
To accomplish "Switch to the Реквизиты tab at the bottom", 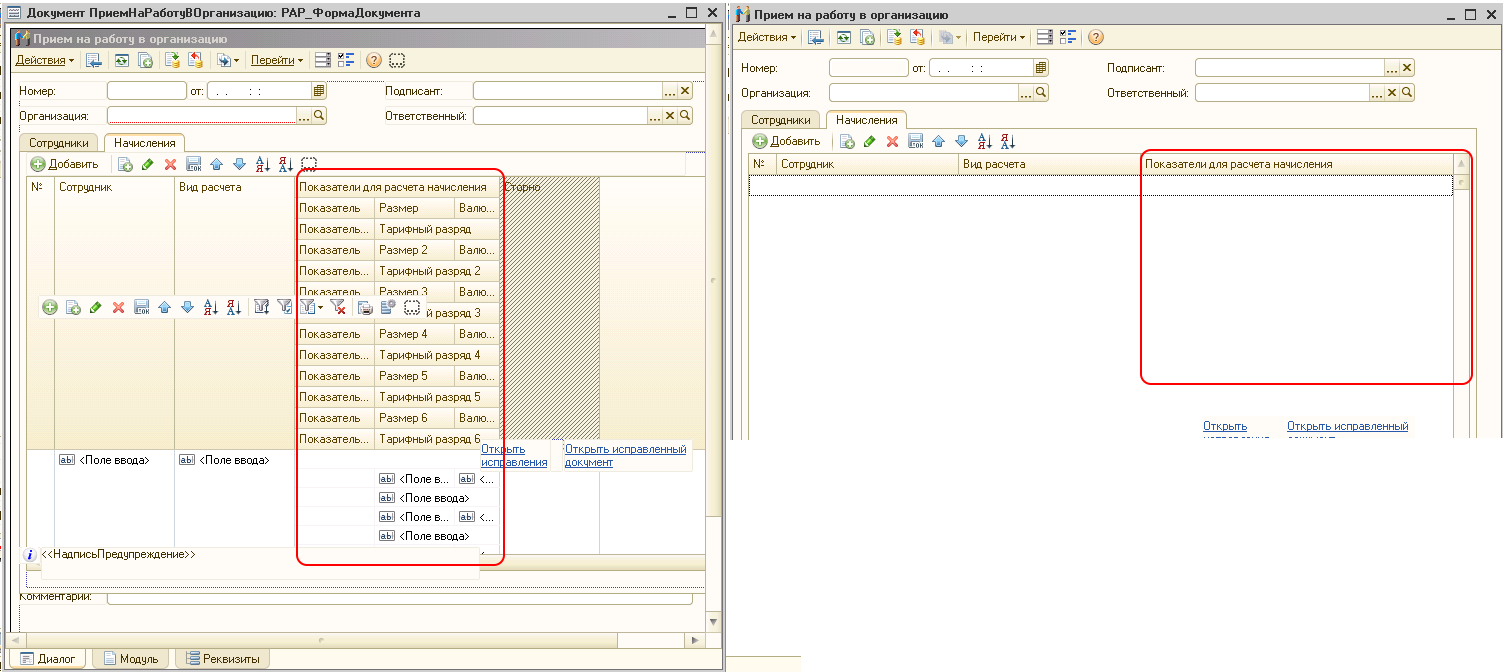I will (x=221, y=659).
